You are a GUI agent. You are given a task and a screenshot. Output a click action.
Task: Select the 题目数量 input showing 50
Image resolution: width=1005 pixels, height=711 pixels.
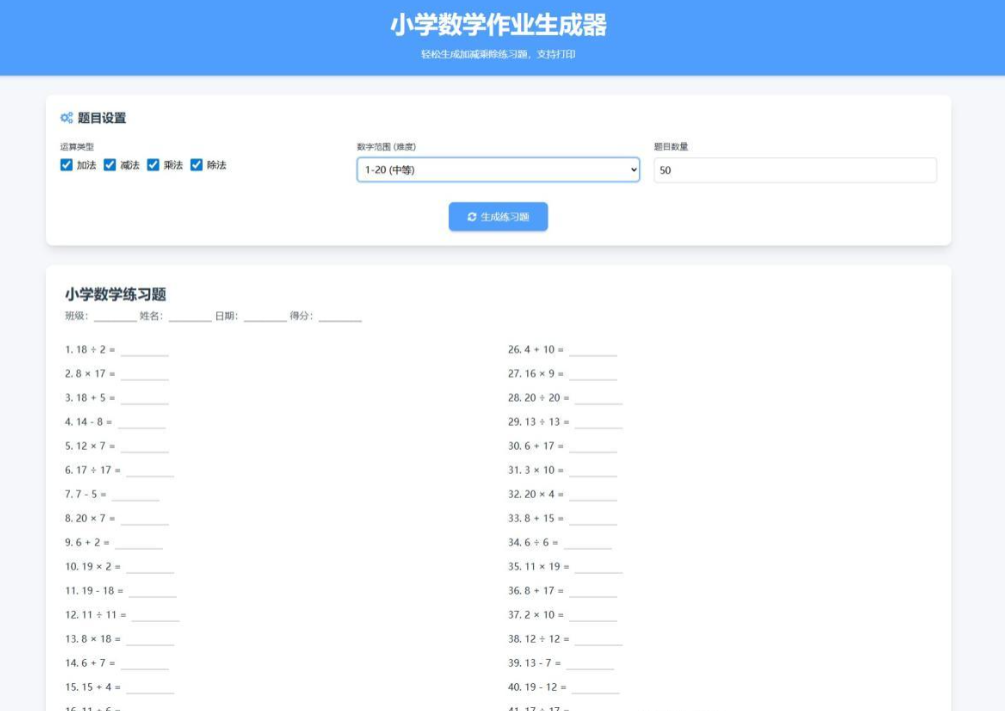pos(795,172)
